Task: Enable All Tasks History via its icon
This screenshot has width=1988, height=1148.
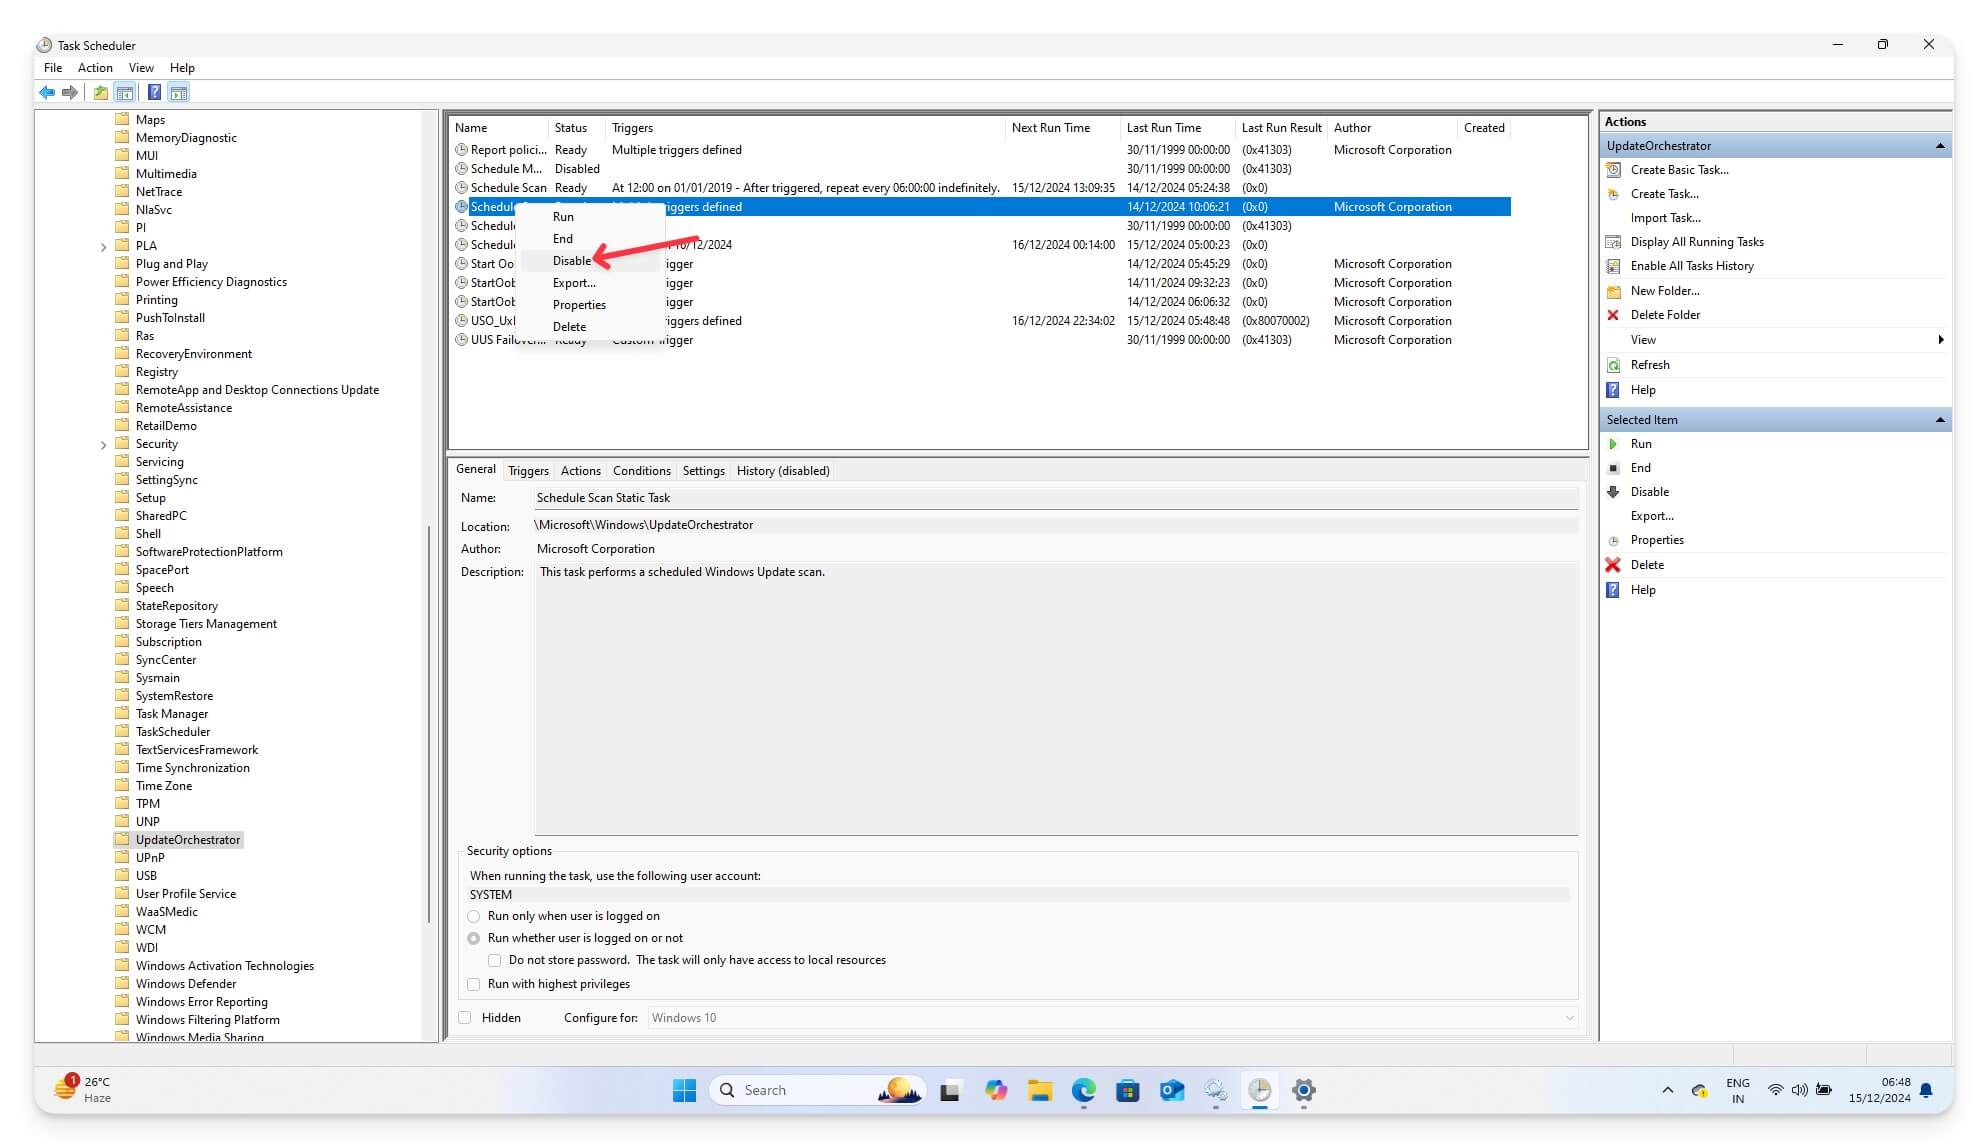Action: pos(1613,265)
